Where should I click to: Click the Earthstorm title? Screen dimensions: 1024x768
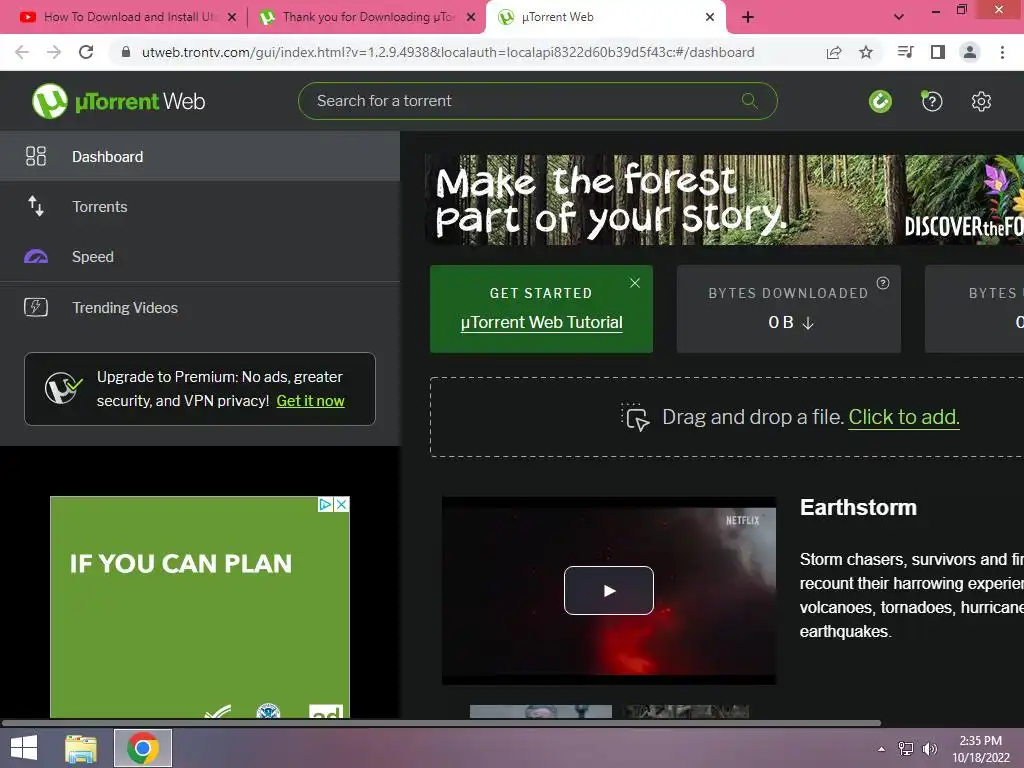[858, 507]
